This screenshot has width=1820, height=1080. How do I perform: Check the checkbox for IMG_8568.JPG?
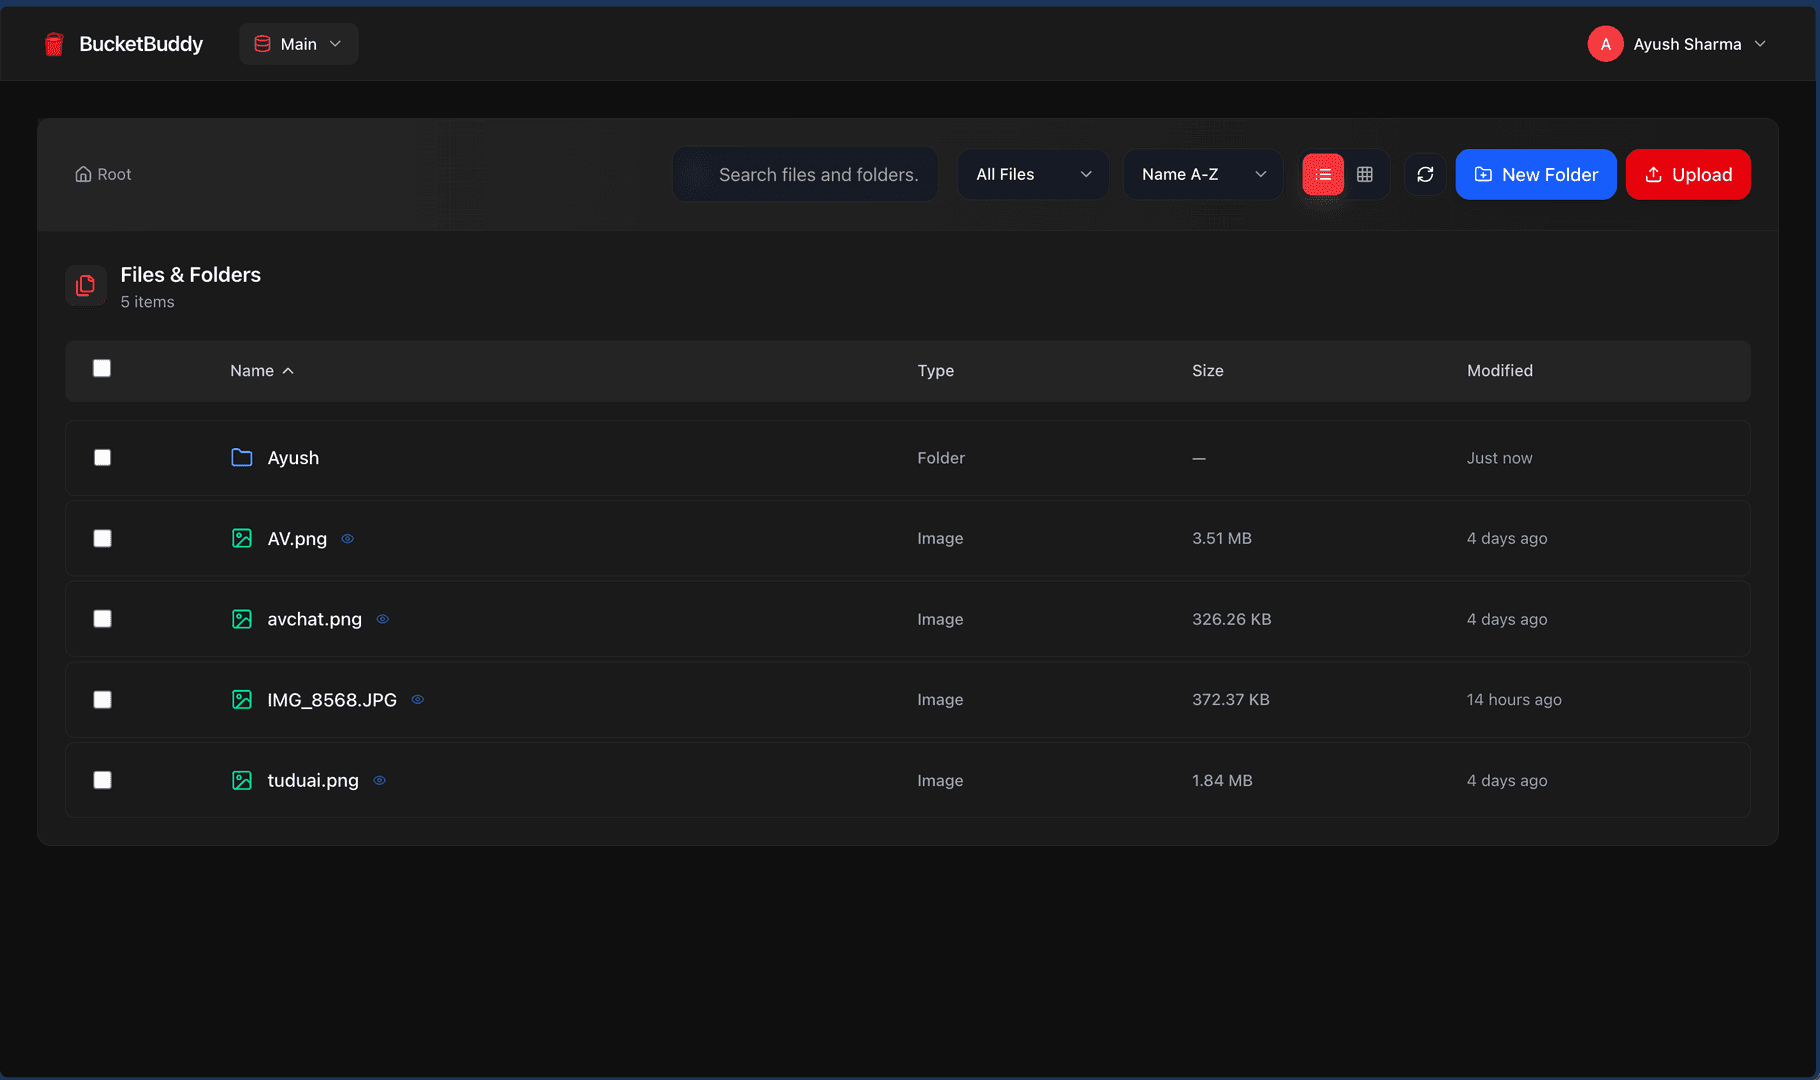[102, 699]
